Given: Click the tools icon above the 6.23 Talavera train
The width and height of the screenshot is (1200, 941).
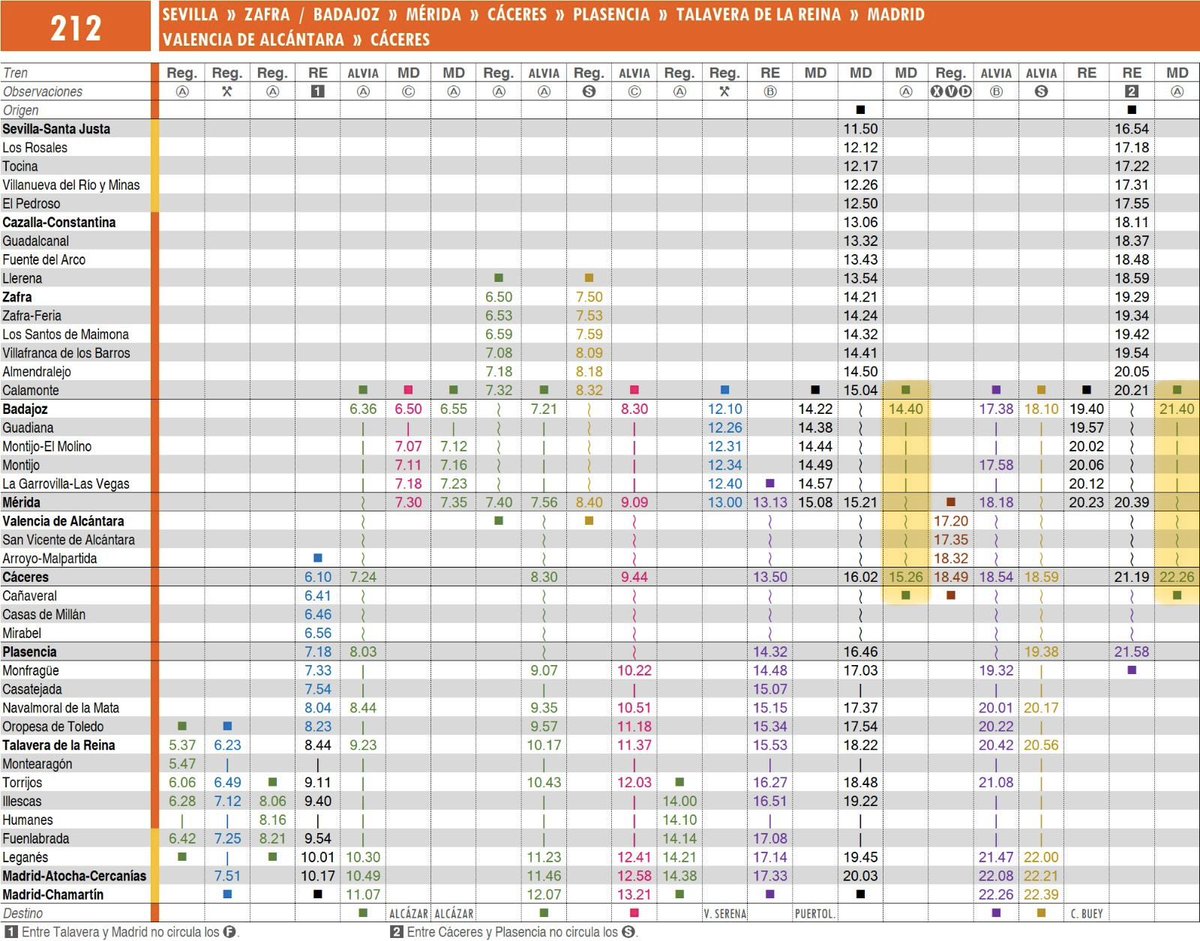Looking at the screenshot, I should click(227, 91).
